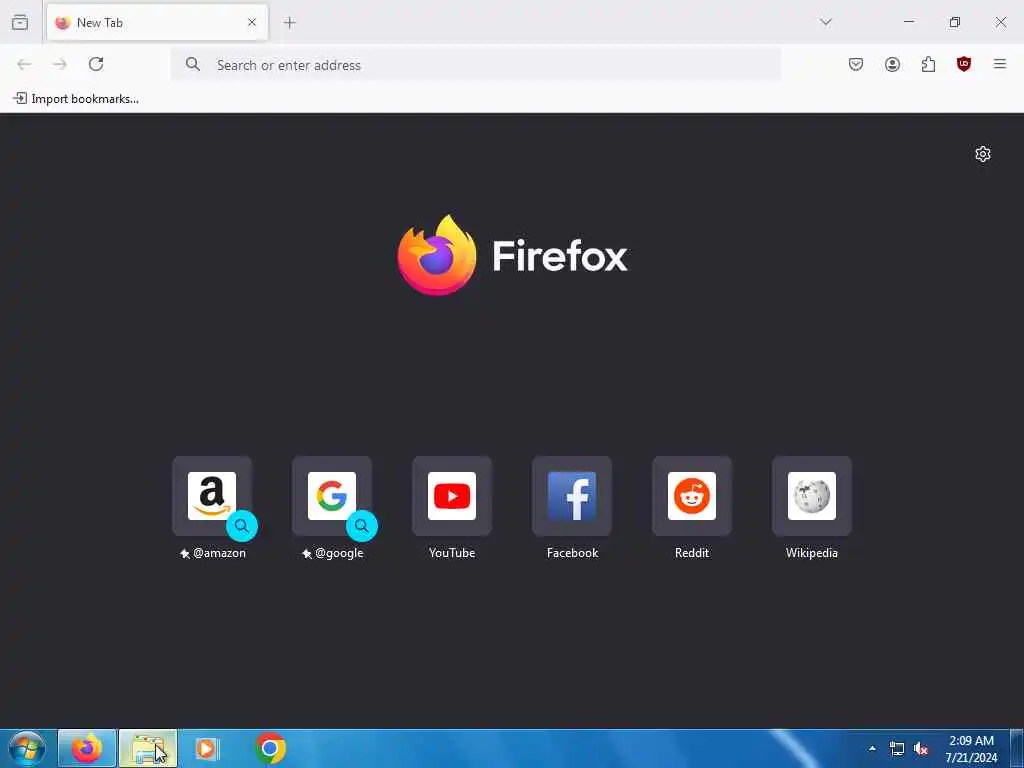Click the Reddit label text
Screen dimensions: 1024x768
point(692,552)
